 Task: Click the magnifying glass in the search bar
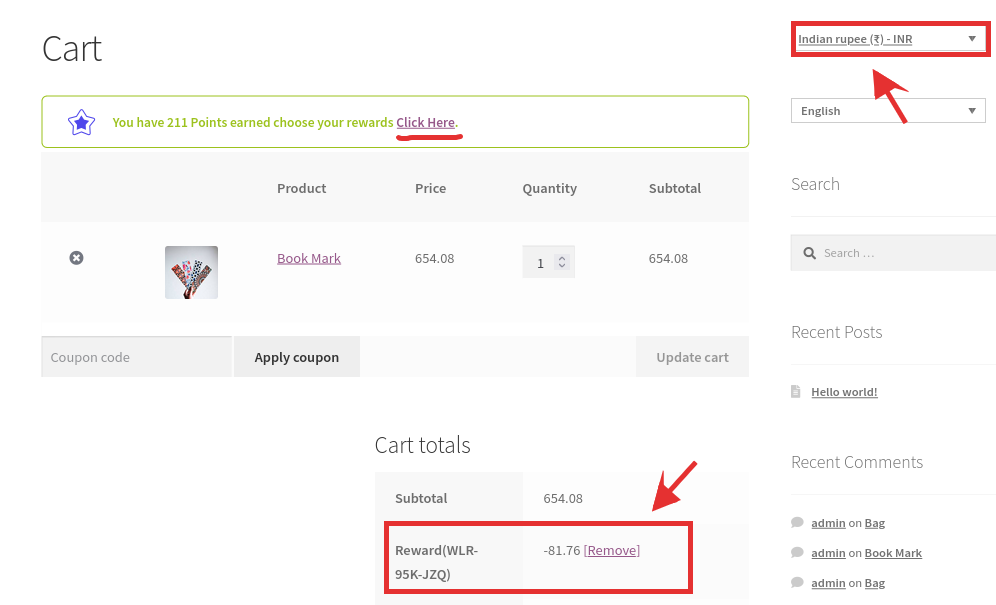[x=810, y=253]
